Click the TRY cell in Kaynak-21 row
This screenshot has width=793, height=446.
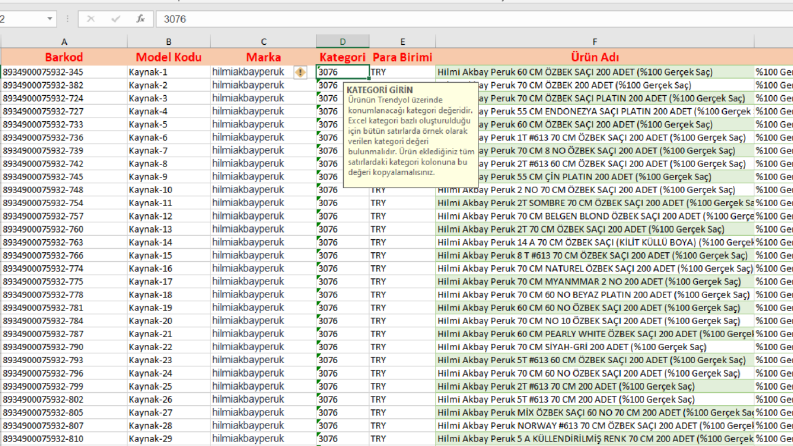click(x=402, y=334)
